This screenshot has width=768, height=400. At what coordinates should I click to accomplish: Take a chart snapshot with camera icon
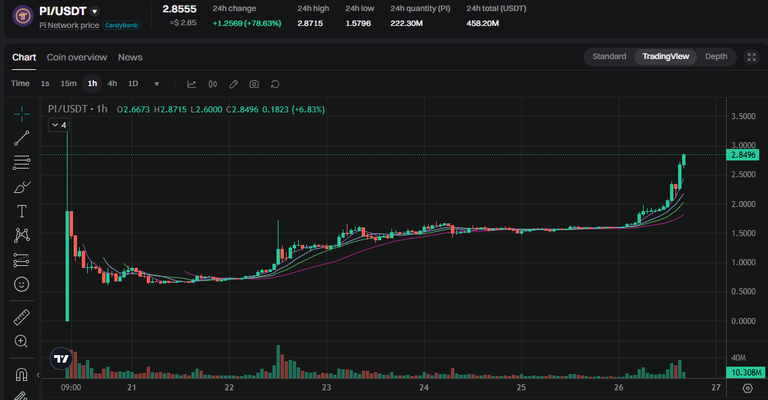[254, 84]
